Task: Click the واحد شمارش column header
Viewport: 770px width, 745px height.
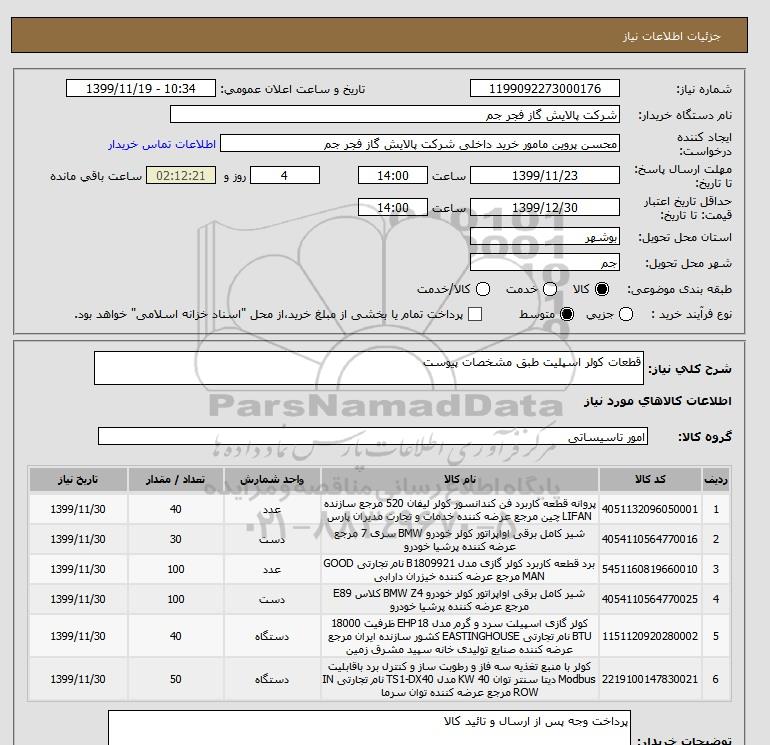Action: [x=272, y=479]
